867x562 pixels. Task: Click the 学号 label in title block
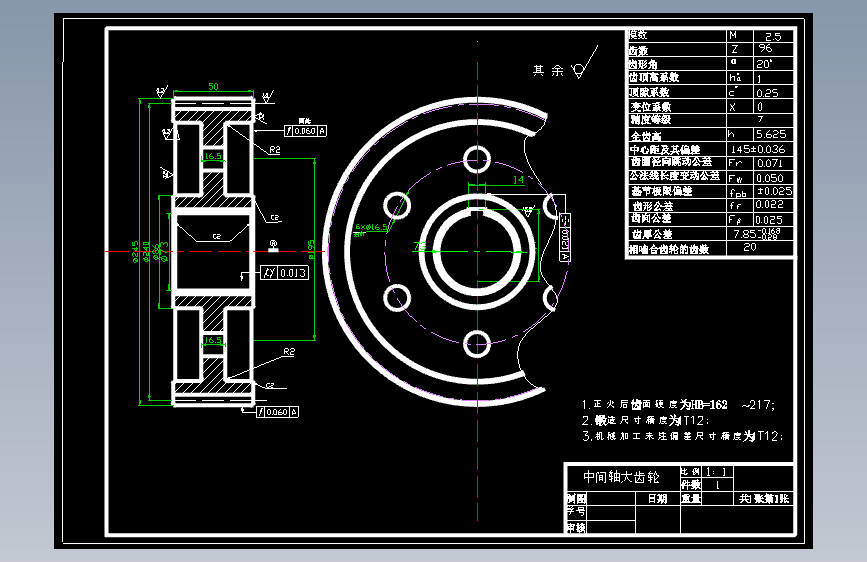(576, 512)
